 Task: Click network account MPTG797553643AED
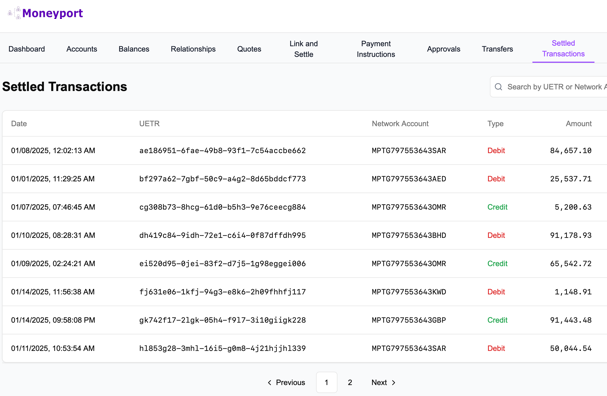coord(409,179)
